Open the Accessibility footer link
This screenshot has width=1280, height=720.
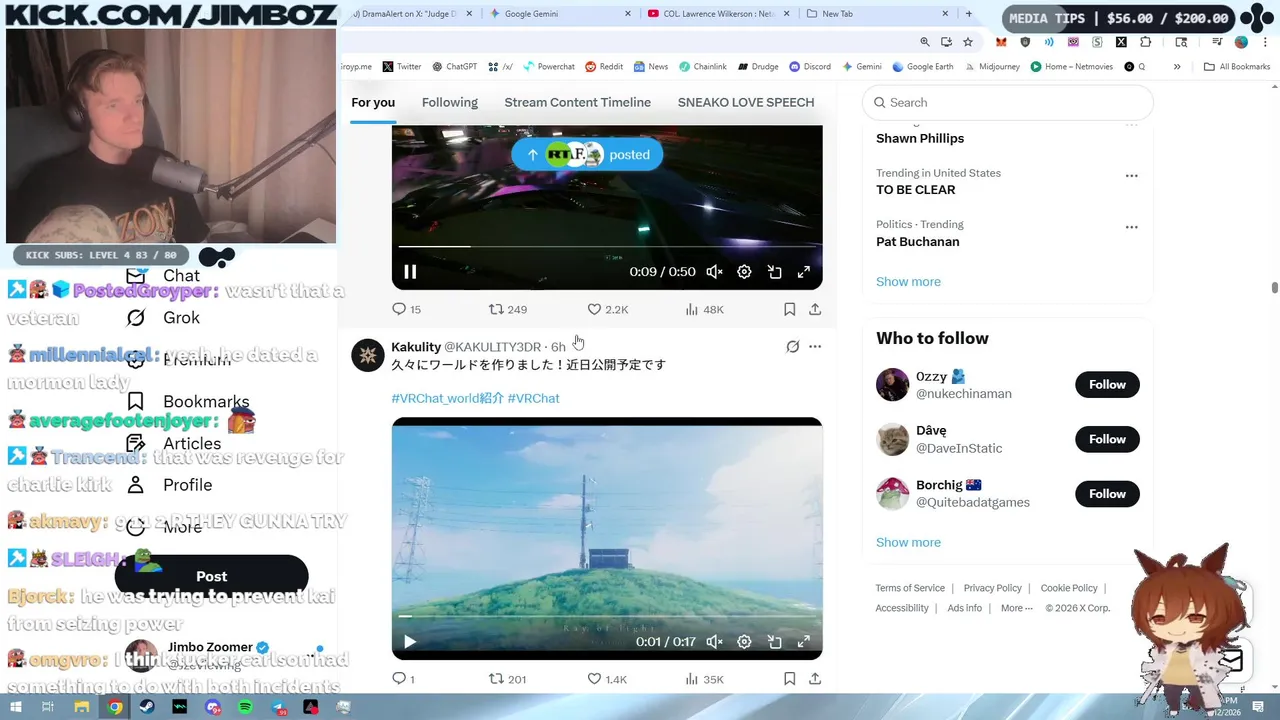point(902,608)
